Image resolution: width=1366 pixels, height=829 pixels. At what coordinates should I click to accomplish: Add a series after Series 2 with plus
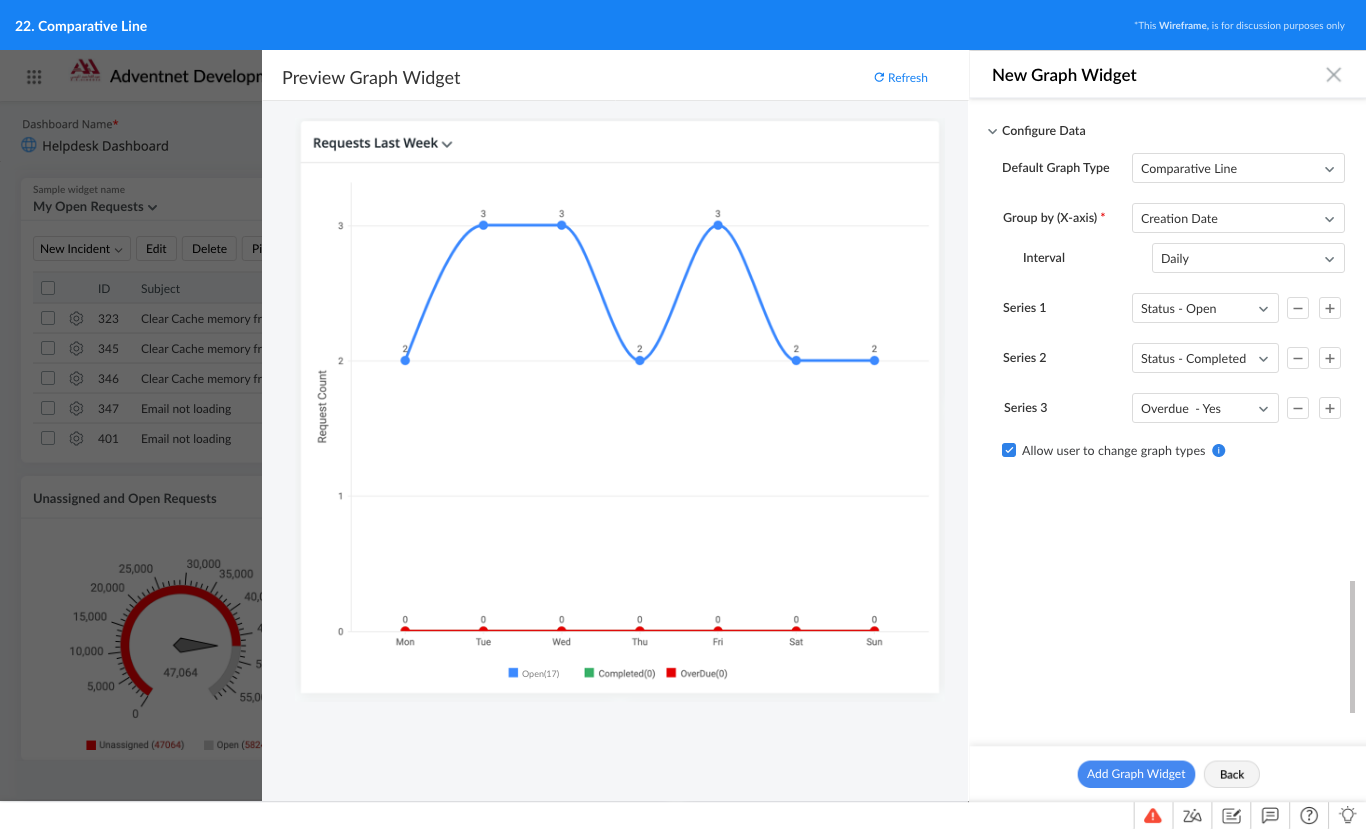pos(1330,358)
